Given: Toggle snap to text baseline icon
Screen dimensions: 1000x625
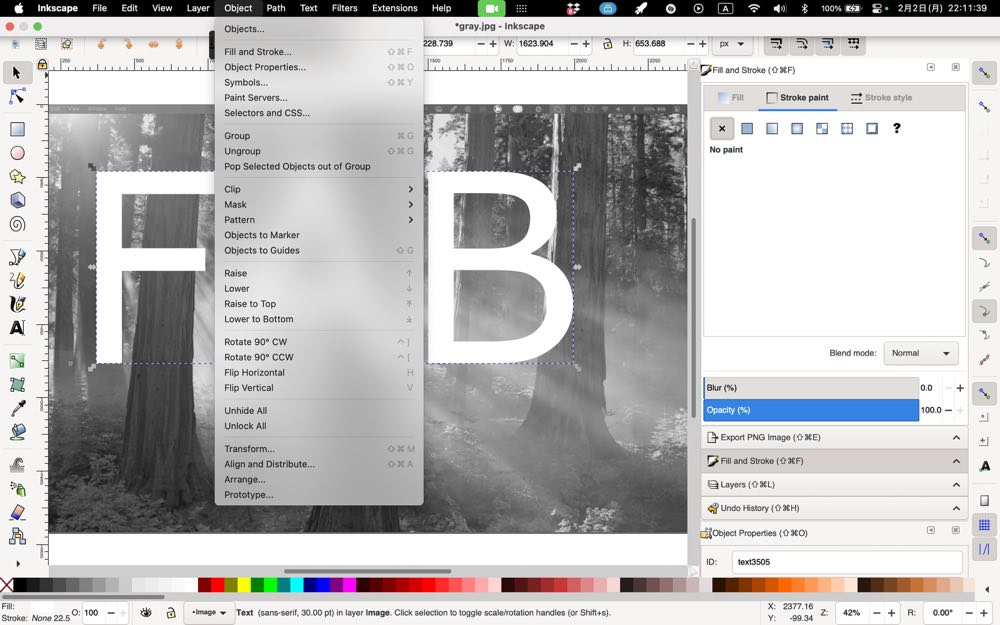Looking at the screenshot, I should point(985,466).
